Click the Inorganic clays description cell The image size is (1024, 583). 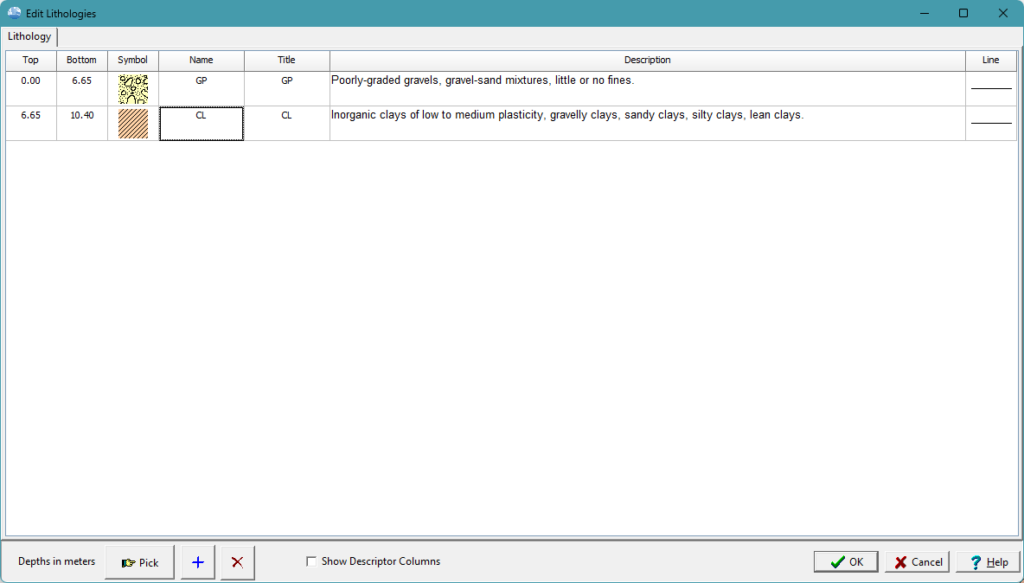coord(646,123)
